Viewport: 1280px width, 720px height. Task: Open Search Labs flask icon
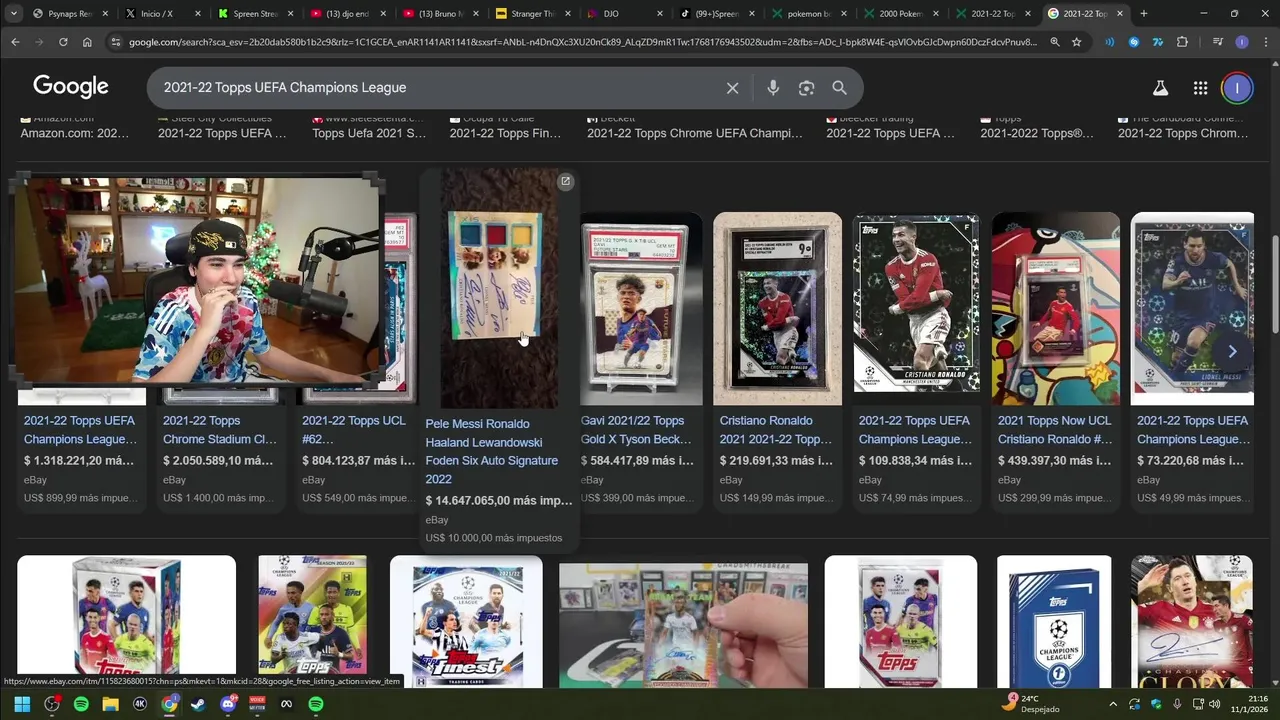1160,88
